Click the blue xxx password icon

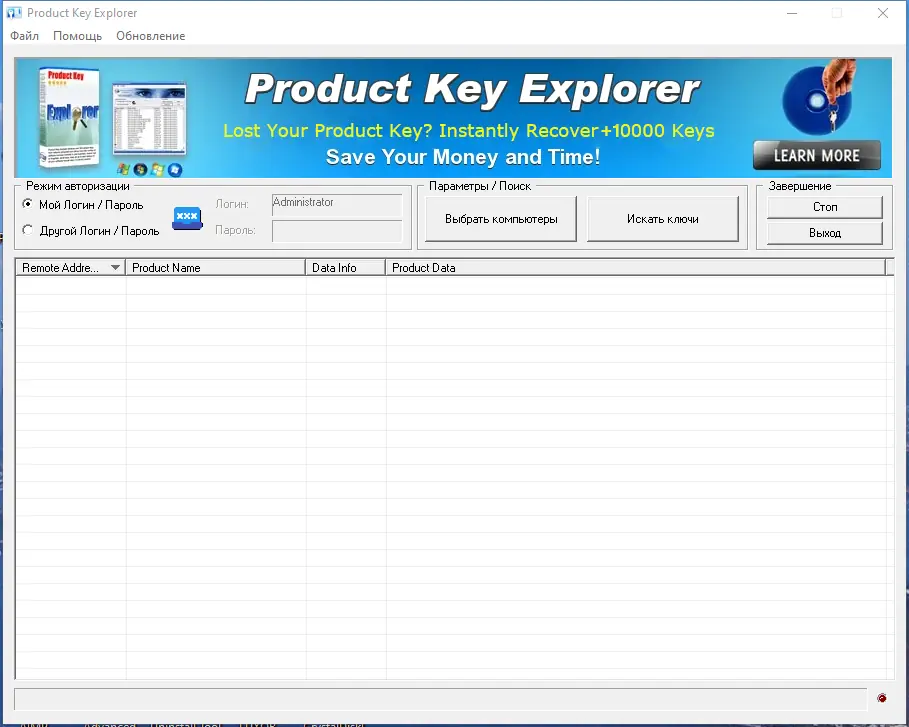187,219
